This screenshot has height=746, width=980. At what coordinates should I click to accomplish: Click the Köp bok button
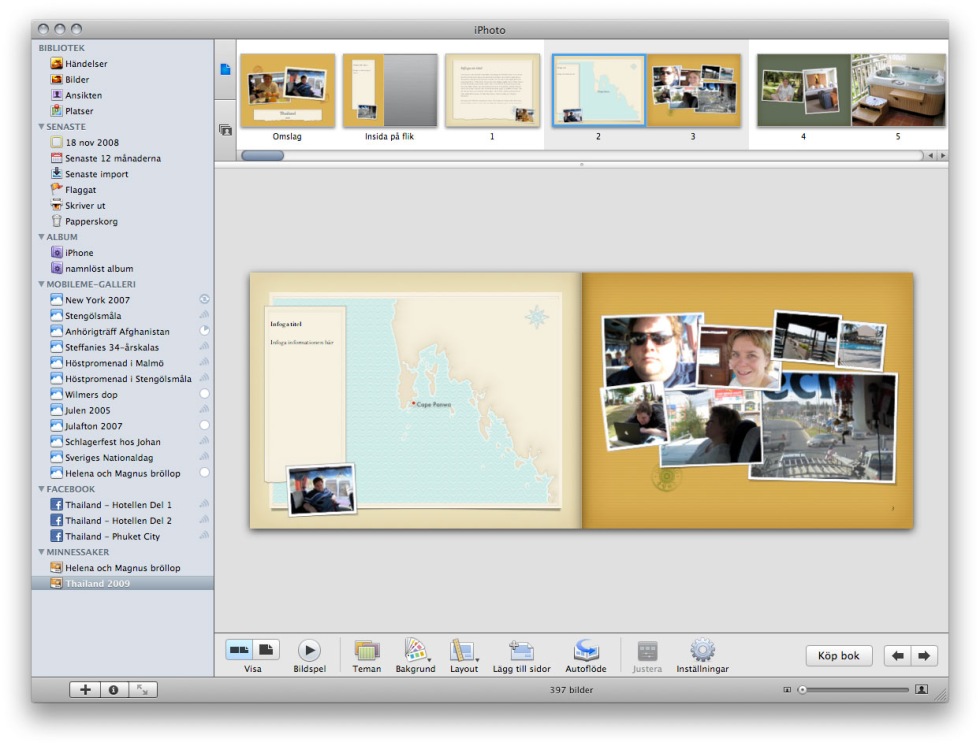click(x=838, y=656)
